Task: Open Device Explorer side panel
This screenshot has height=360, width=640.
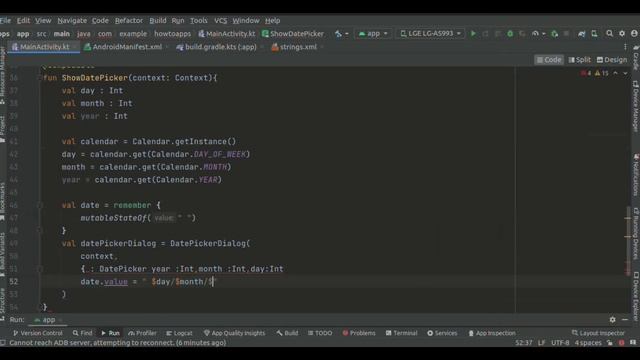Action: (636, 296)
